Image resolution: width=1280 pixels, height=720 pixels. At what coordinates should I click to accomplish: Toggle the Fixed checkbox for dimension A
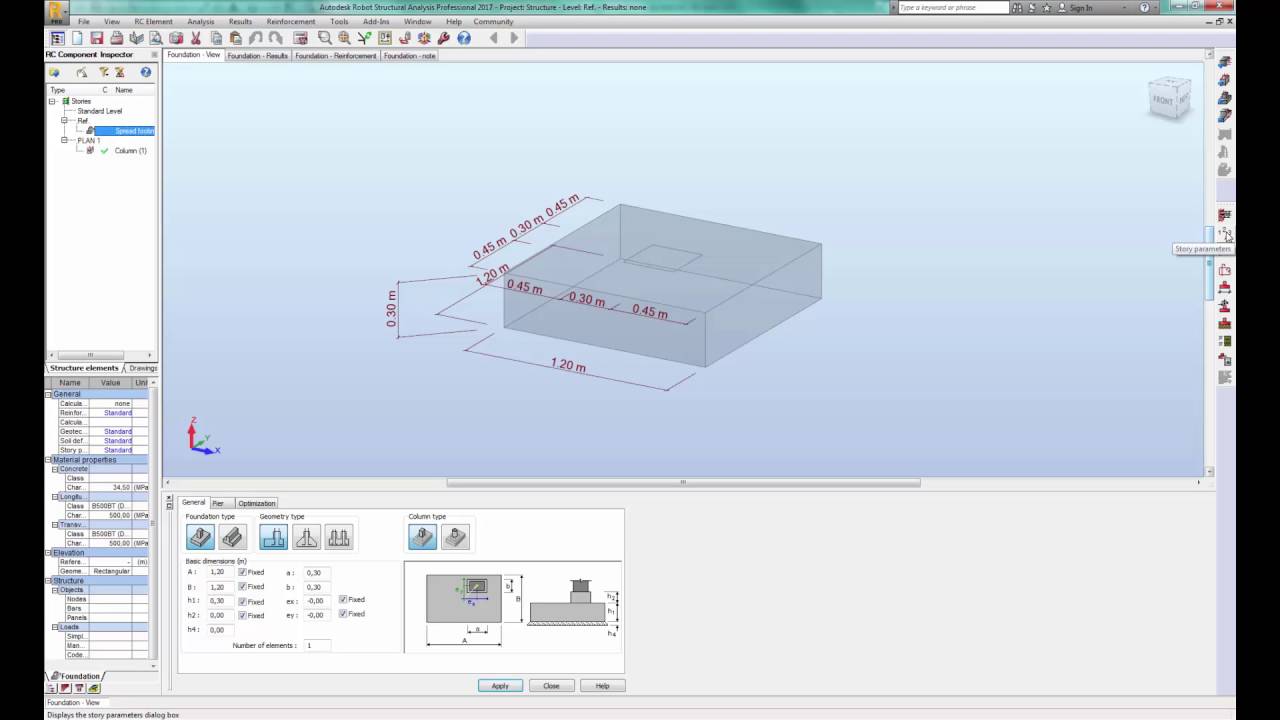pos(242,572)
